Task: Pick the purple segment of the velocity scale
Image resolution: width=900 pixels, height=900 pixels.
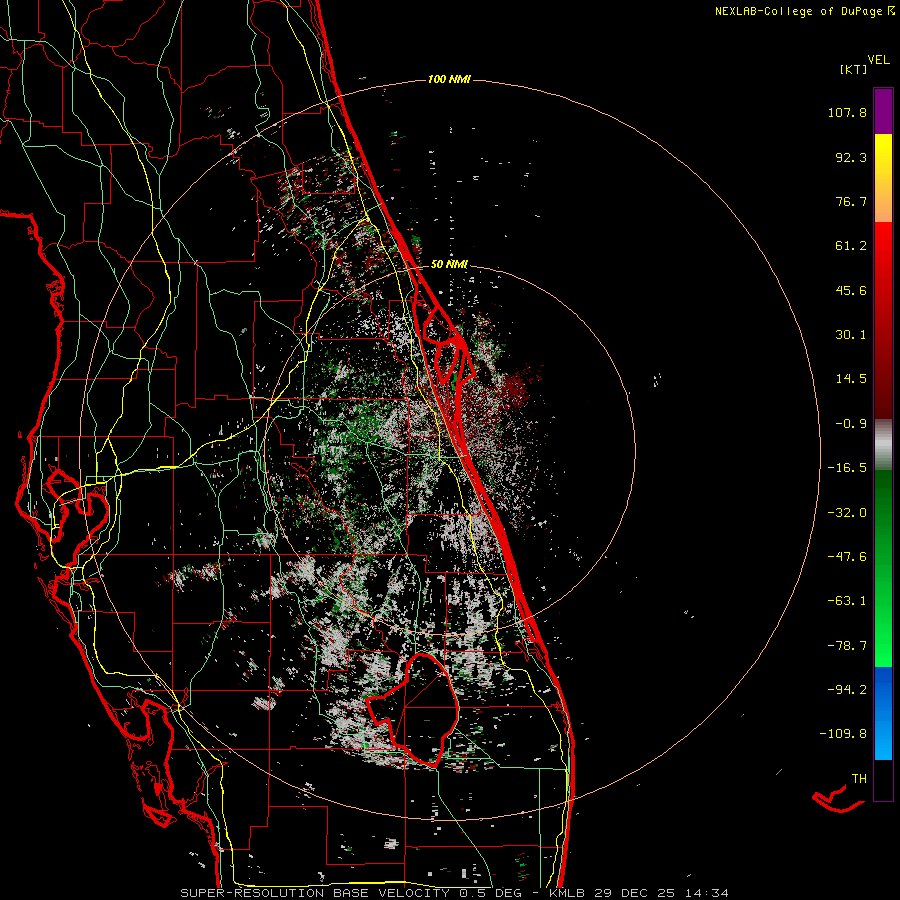Action: tap(883, 111)
